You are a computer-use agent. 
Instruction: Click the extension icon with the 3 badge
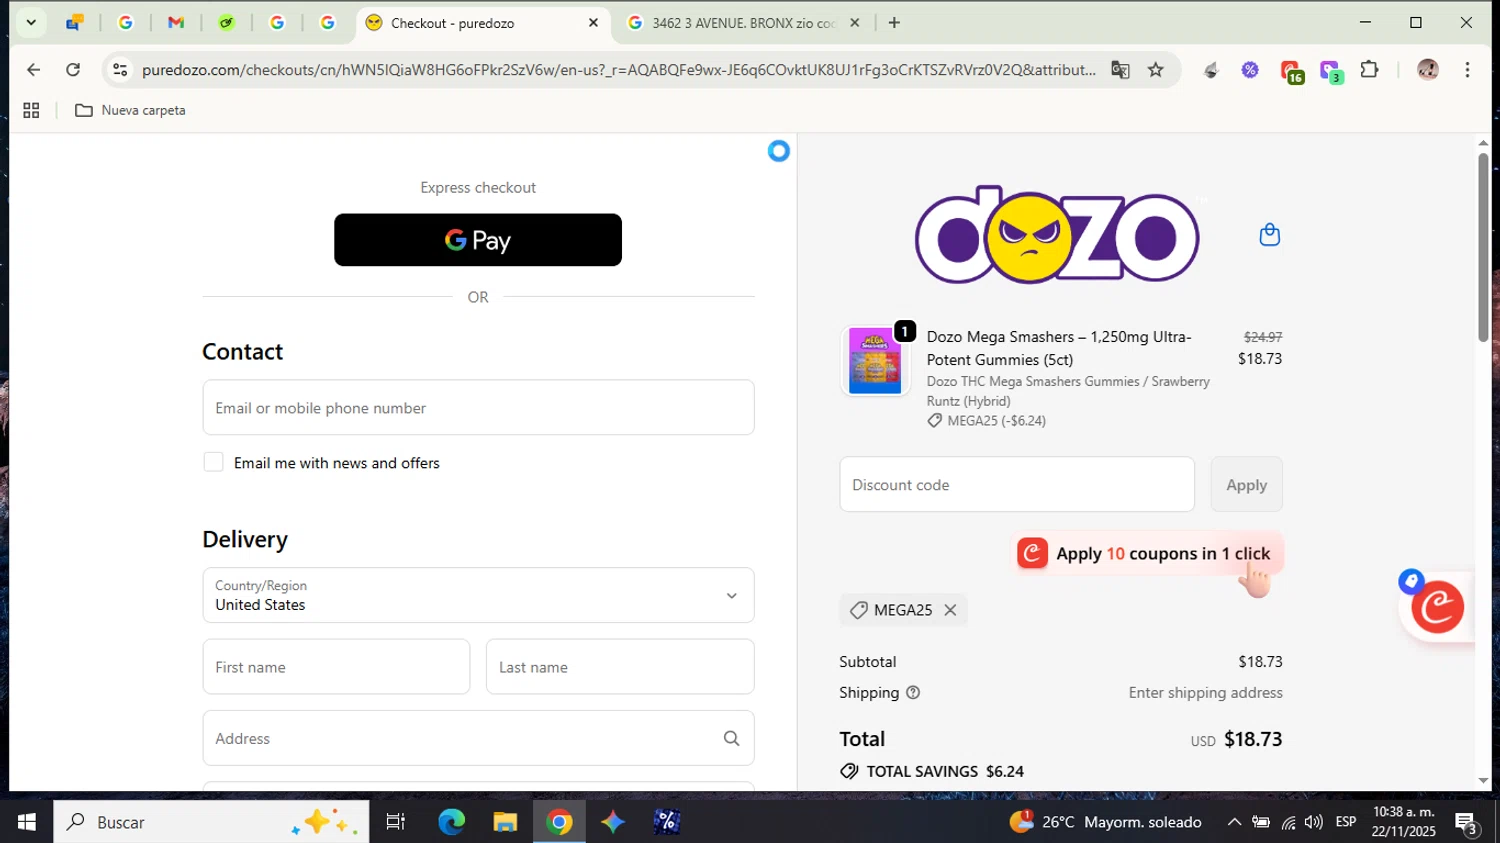[x=1330, y=71]
